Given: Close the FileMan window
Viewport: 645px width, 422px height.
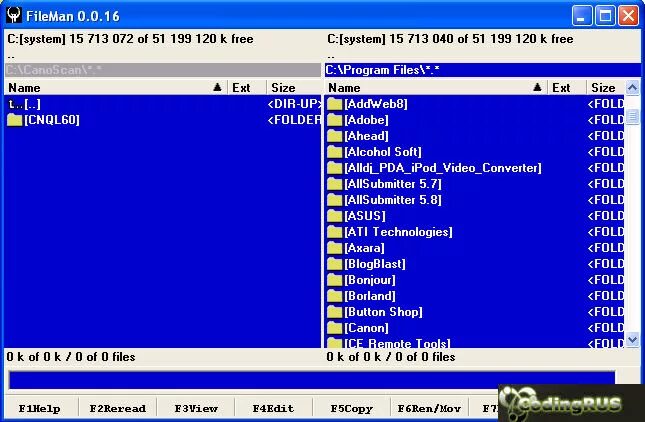Looking at the screenshot, I should tap(629, 16).
